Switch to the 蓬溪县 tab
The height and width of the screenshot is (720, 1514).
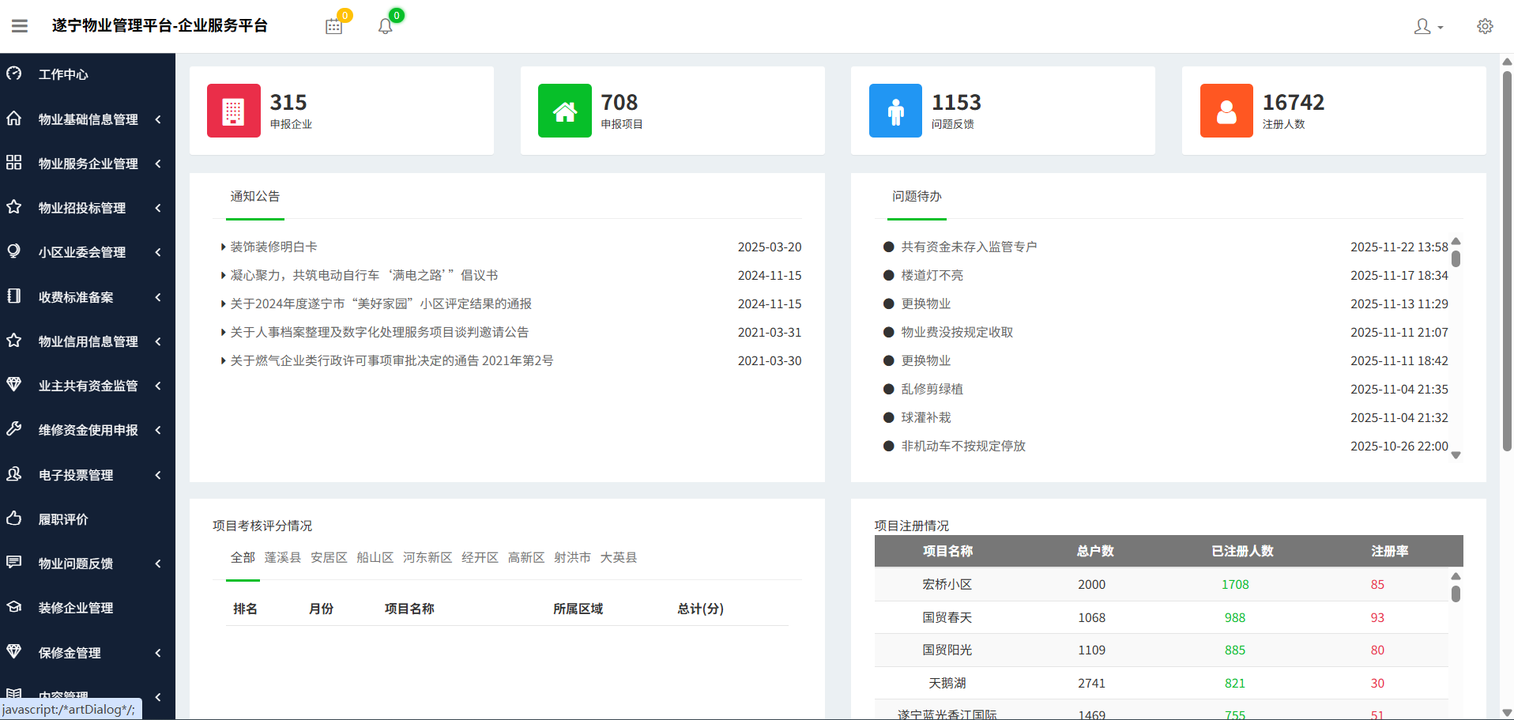click(281, 557)
